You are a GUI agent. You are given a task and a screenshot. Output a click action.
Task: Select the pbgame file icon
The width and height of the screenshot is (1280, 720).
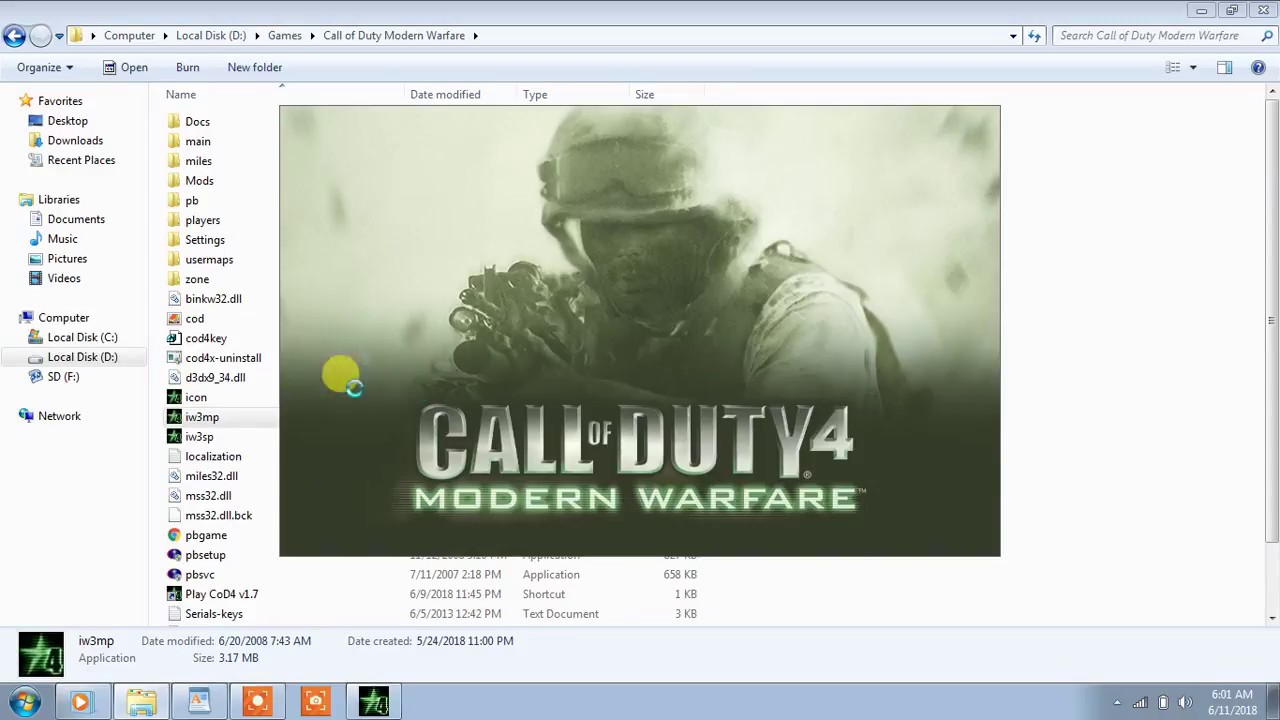click(174, 535)
